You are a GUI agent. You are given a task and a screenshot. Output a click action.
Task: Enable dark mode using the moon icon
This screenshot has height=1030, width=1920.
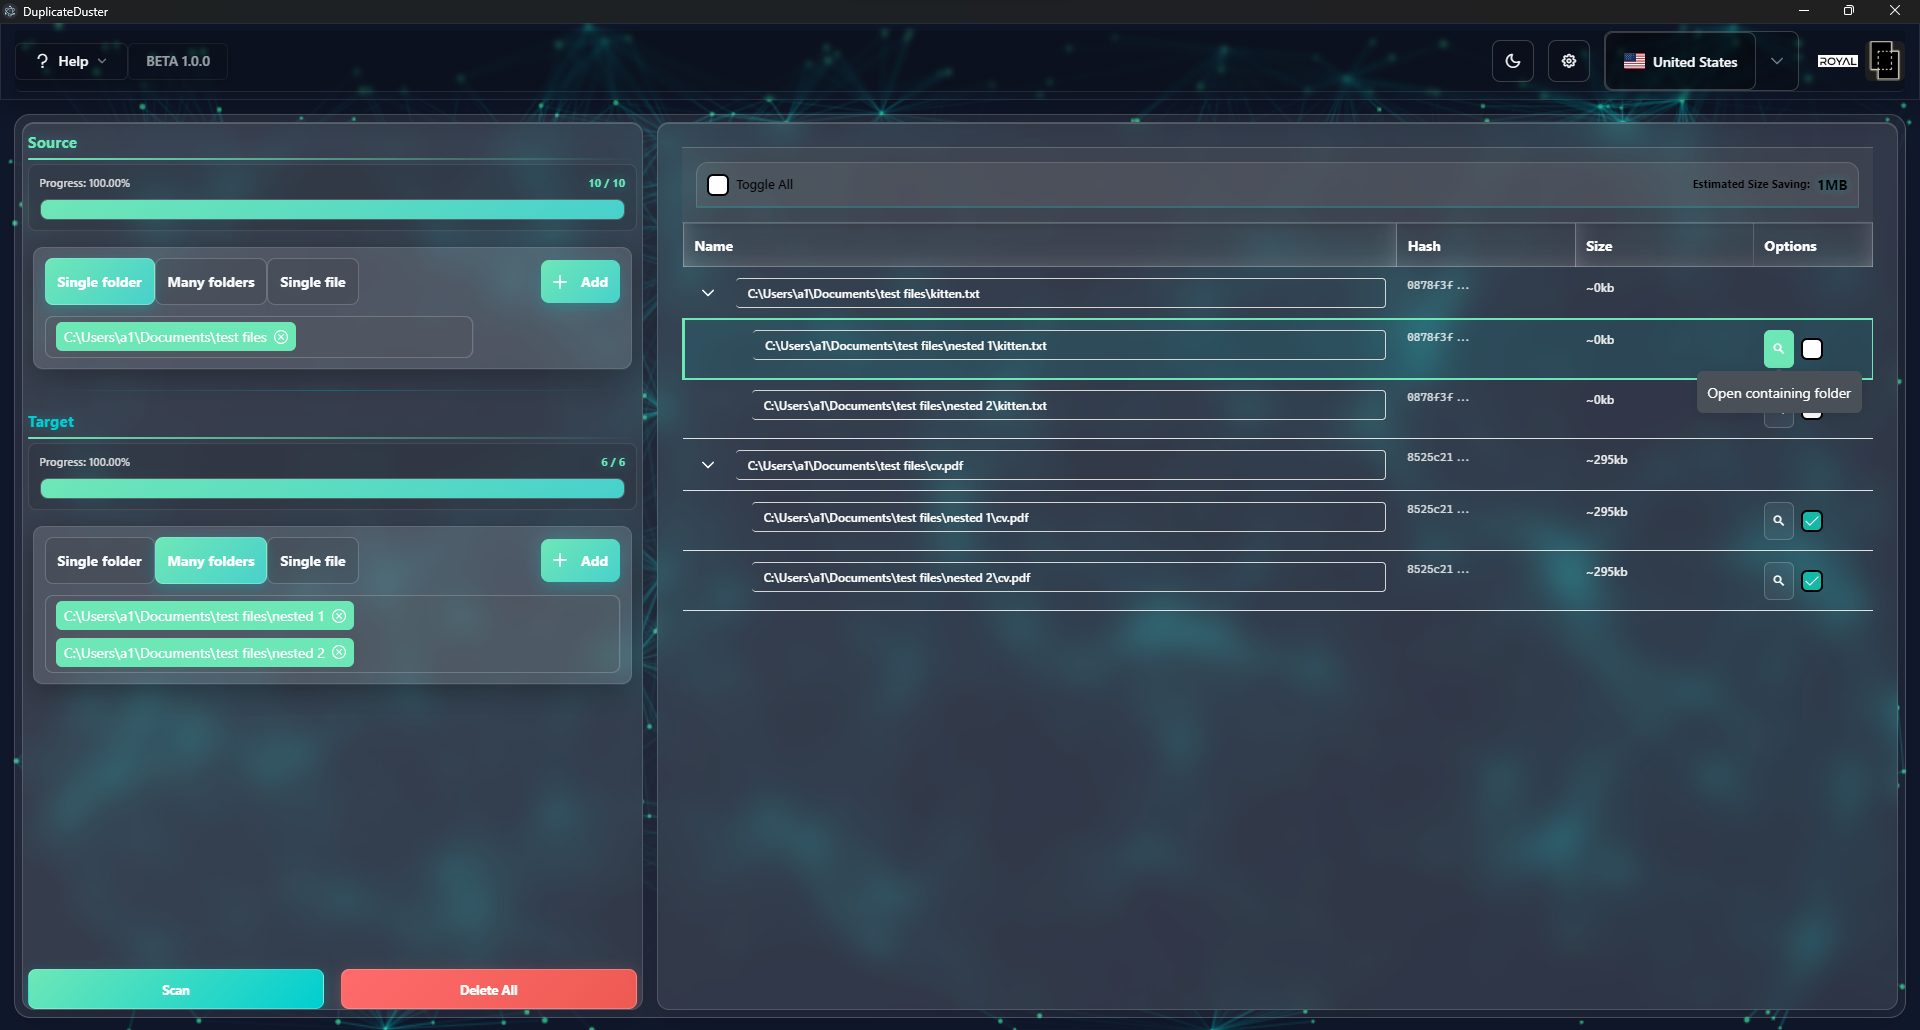tap(1512, 60)
